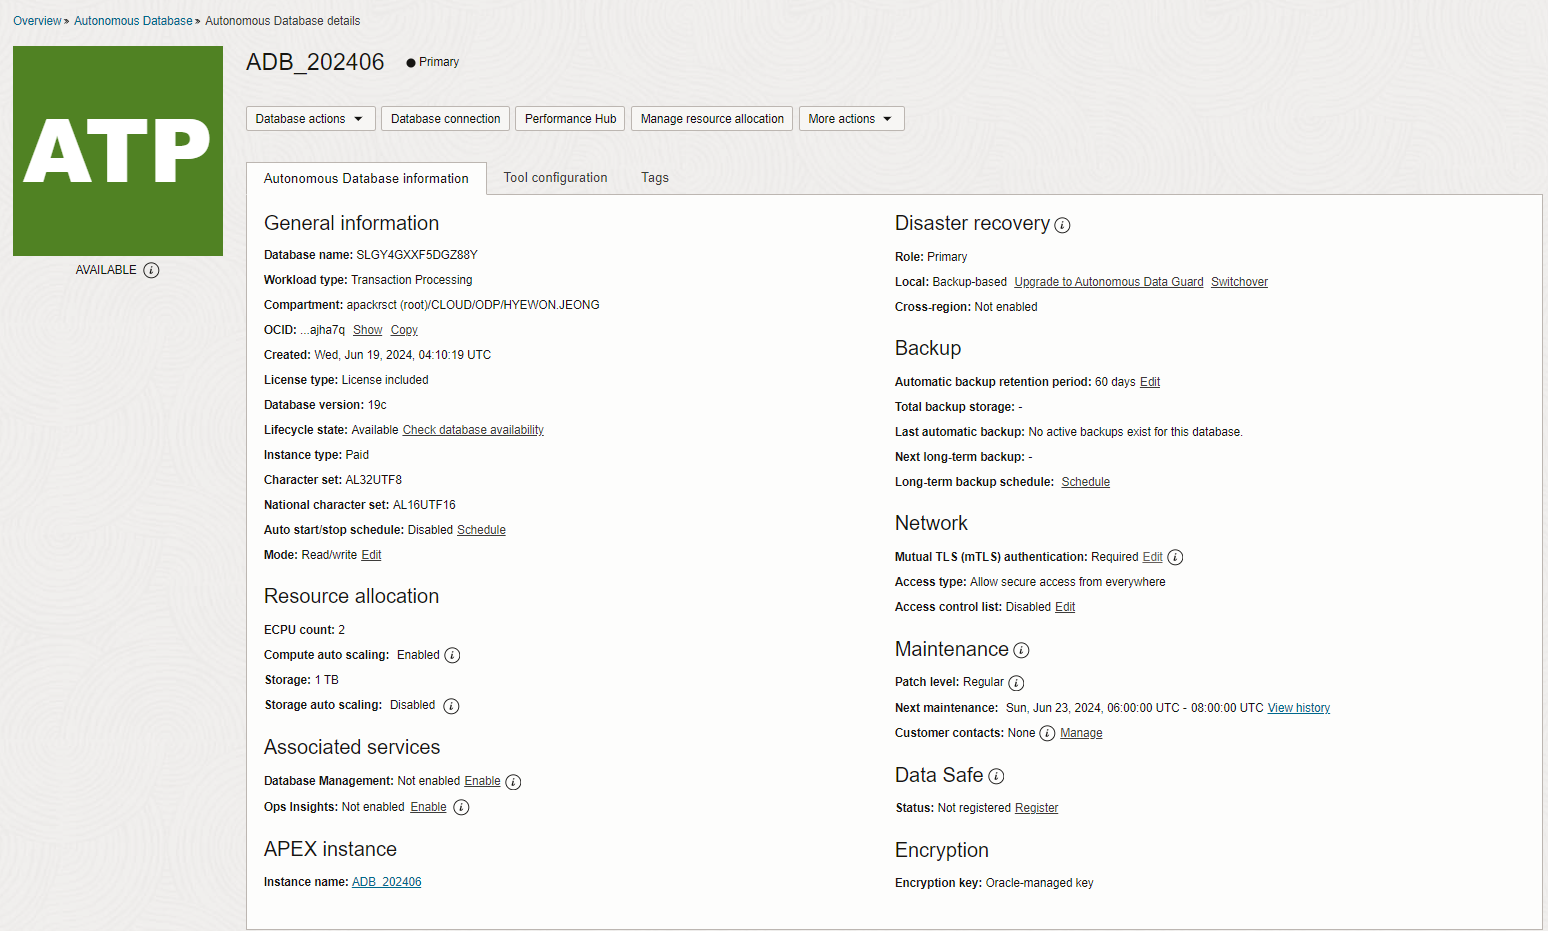Enable Database Management service
Viewport: 1548px width, 931px height.
[x=482, y=781]
